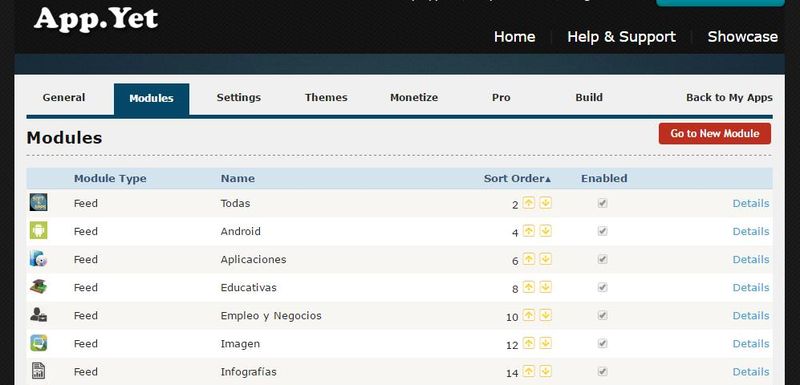Sort table by Module Type header
The width and height of the screenshot is (800, 385).
point(110,178)
